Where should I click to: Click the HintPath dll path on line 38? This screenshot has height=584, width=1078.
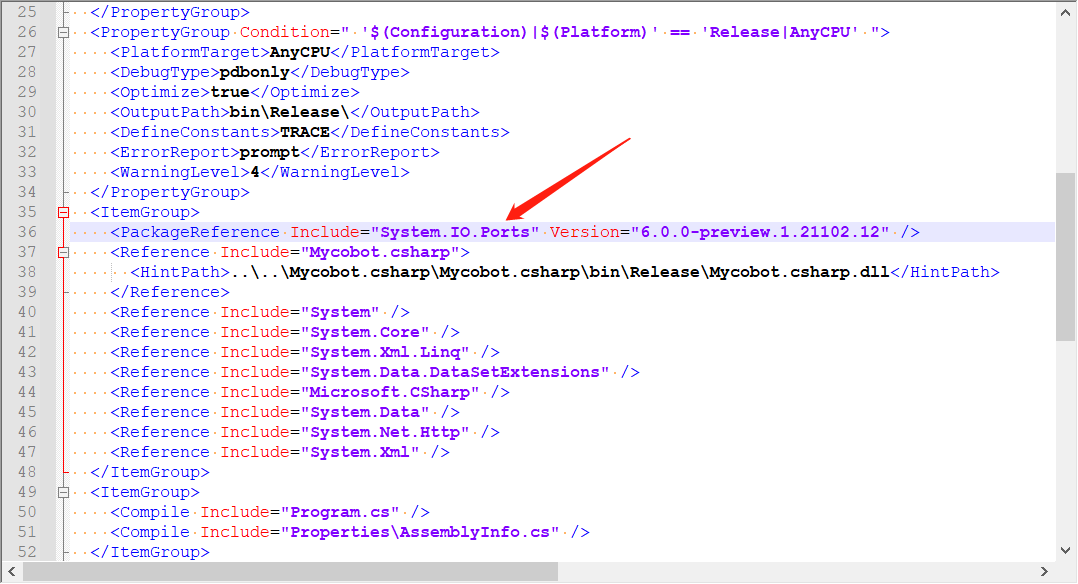click(560, 272)
